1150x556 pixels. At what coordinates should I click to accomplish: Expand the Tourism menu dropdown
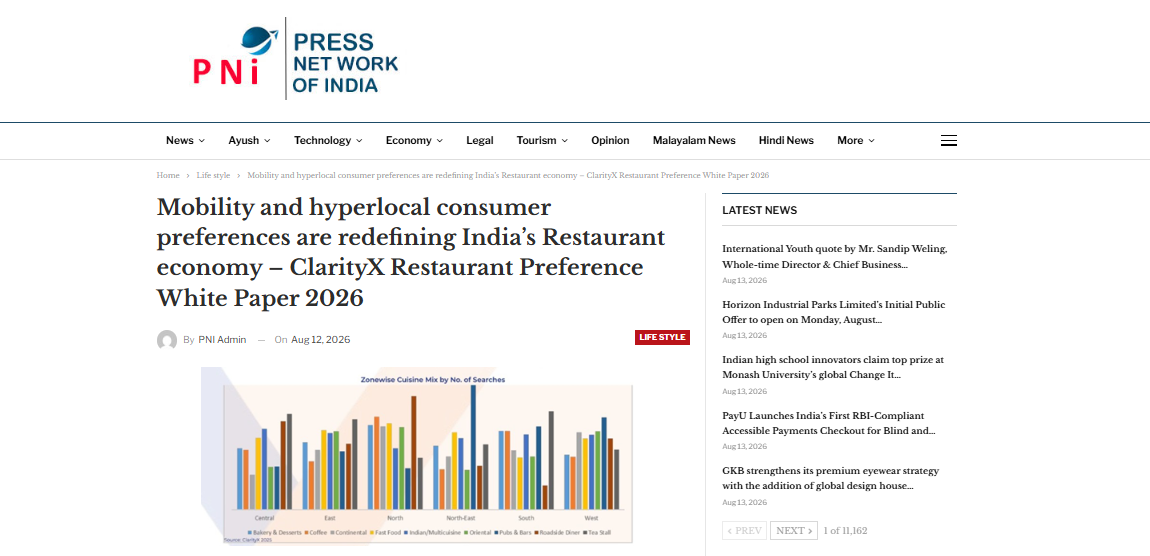542,141
